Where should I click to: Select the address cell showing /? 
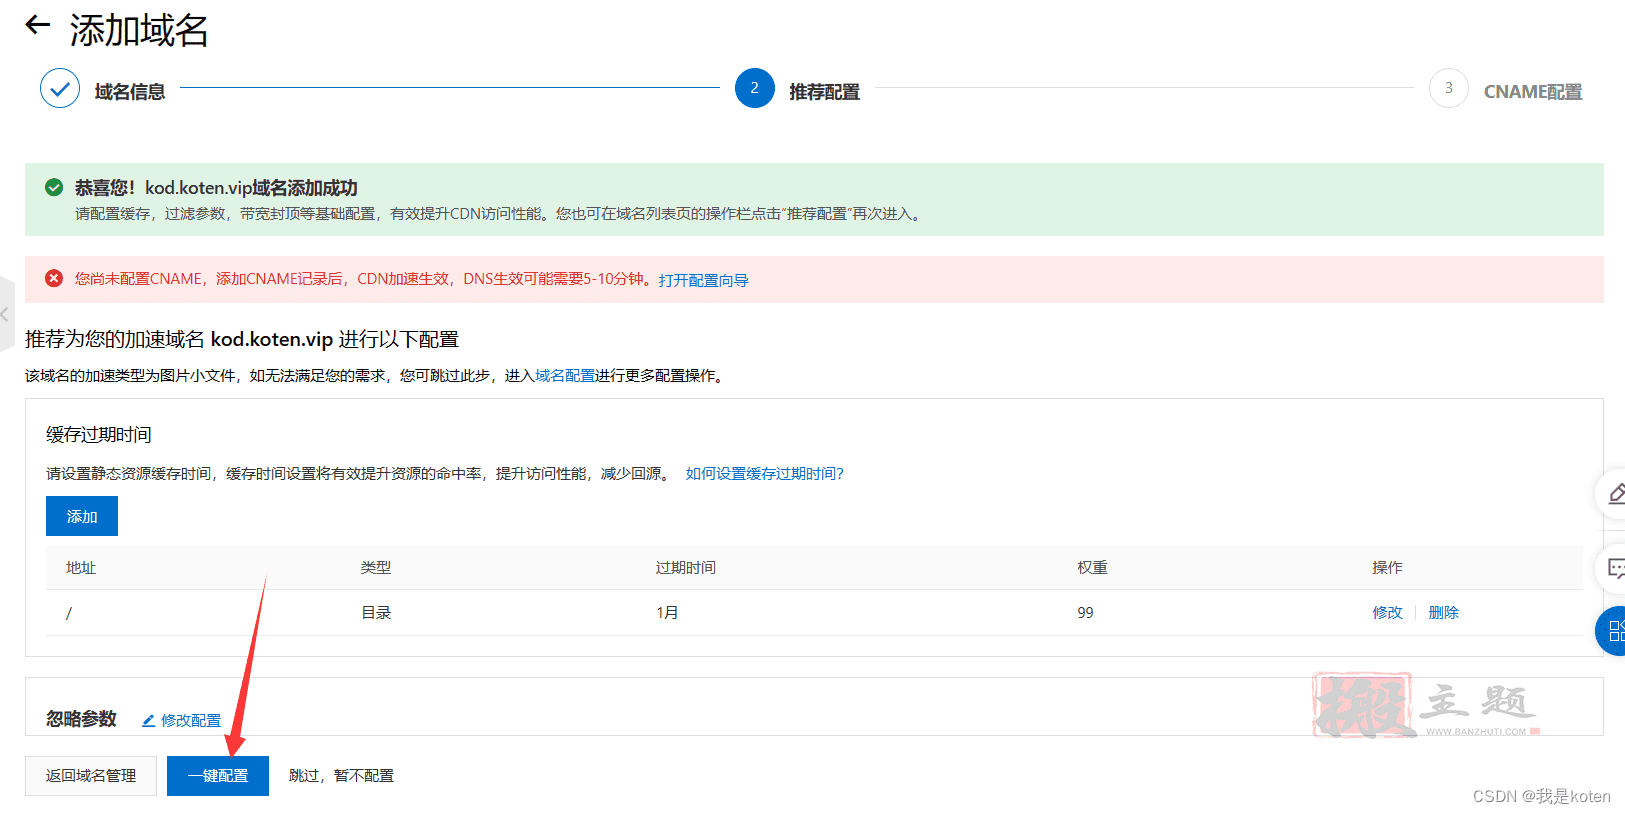pyautogui.click(x=69, y=613)
